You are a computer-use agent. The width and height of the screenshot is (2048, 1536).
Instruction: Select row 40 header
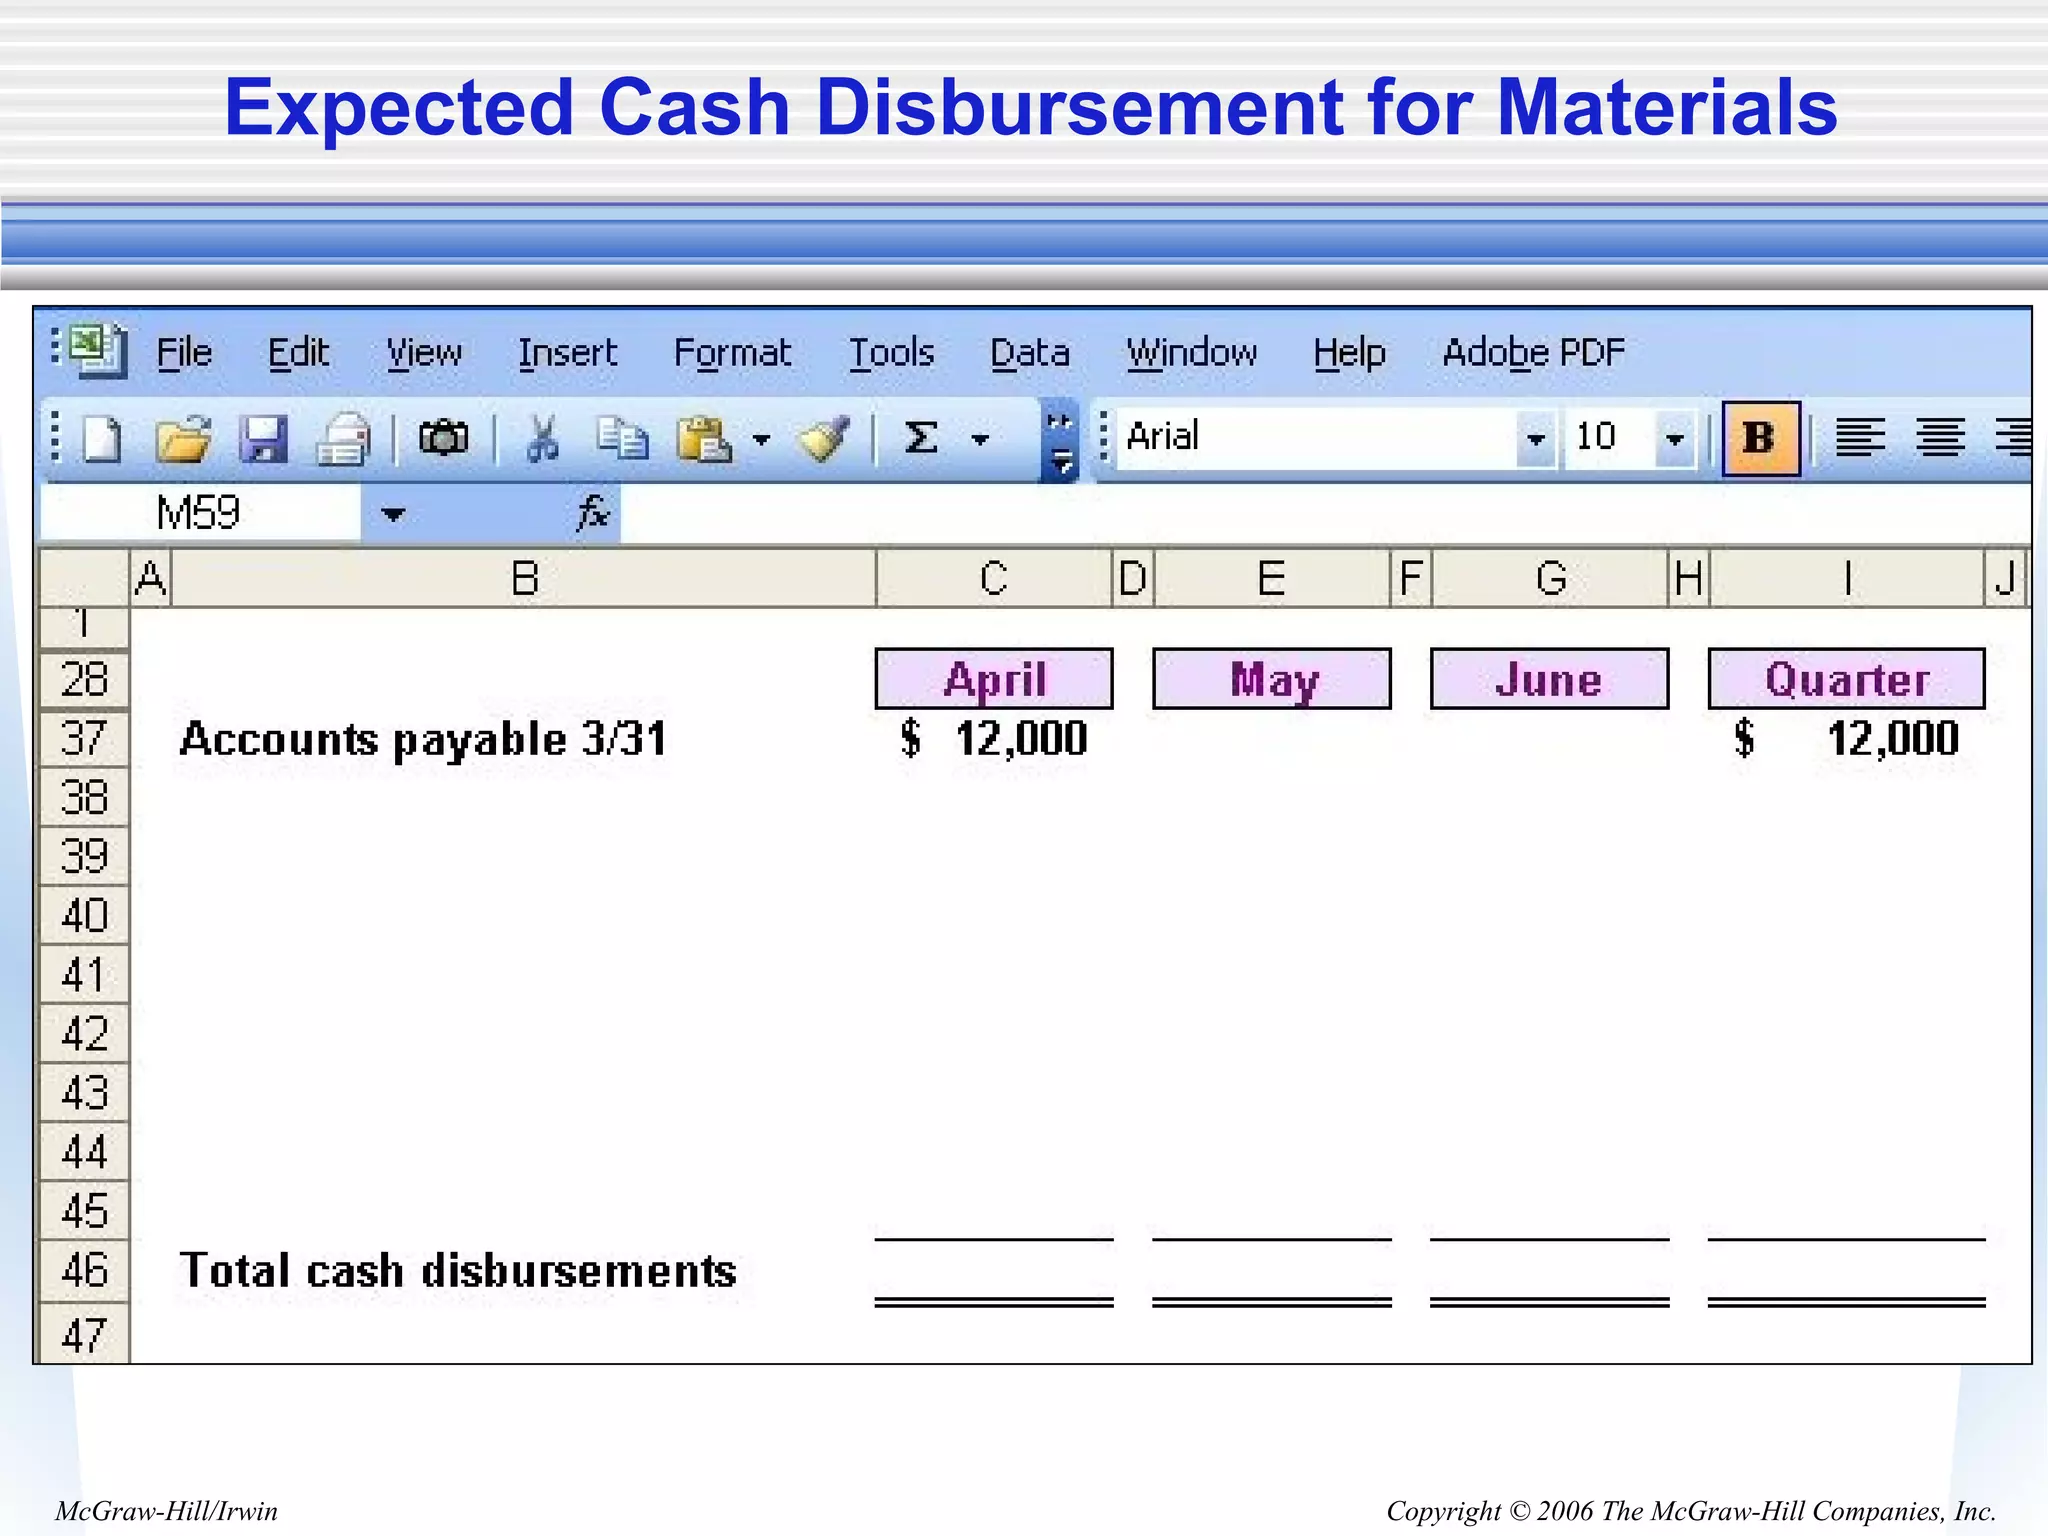click(84, 916)
